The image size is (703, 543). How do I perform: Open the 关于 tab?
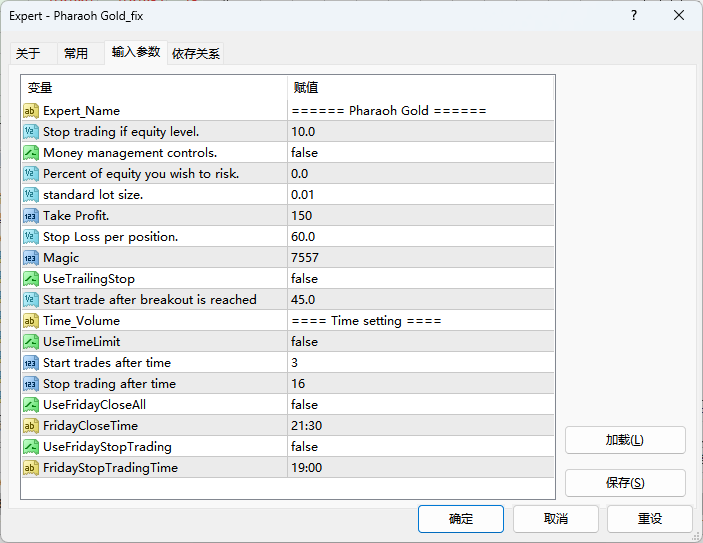pos(29,54)
